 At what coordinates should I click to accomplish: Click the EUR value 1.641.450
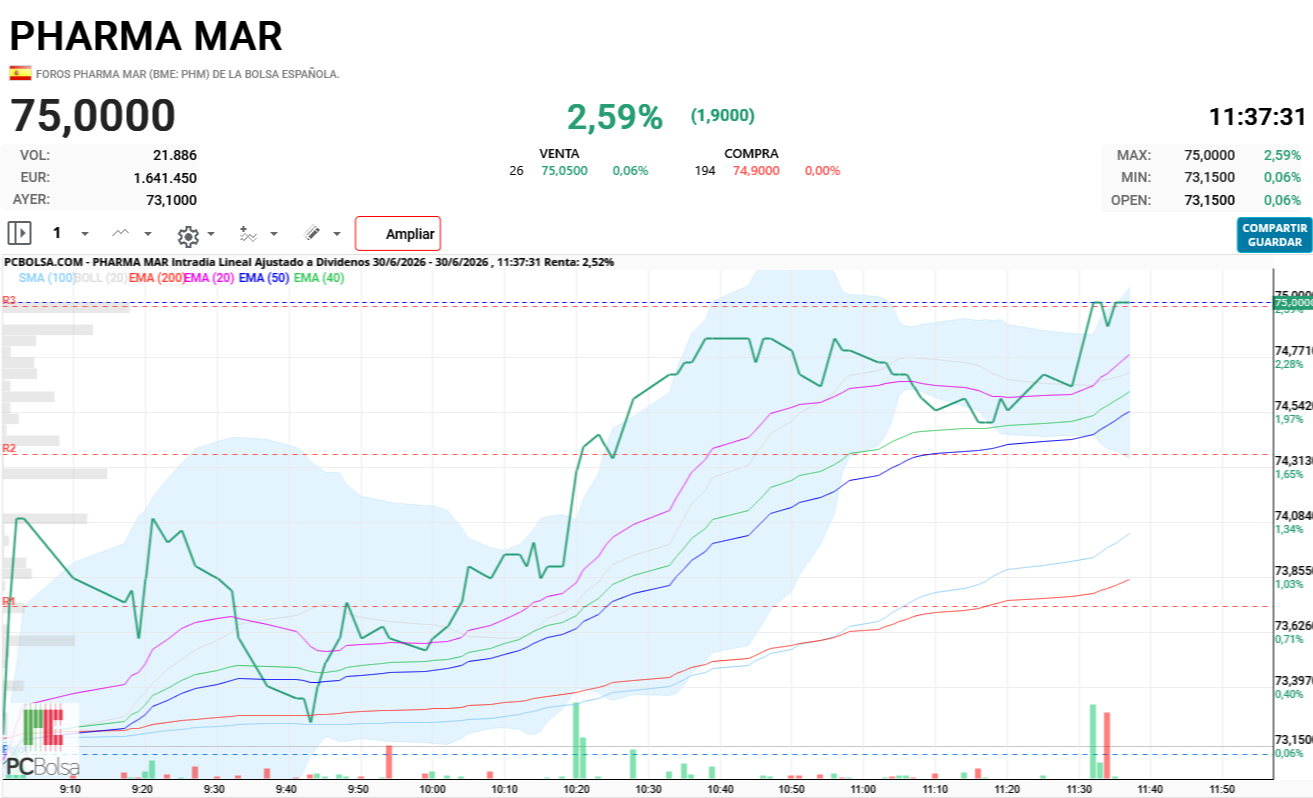click(x=165, y=177)
